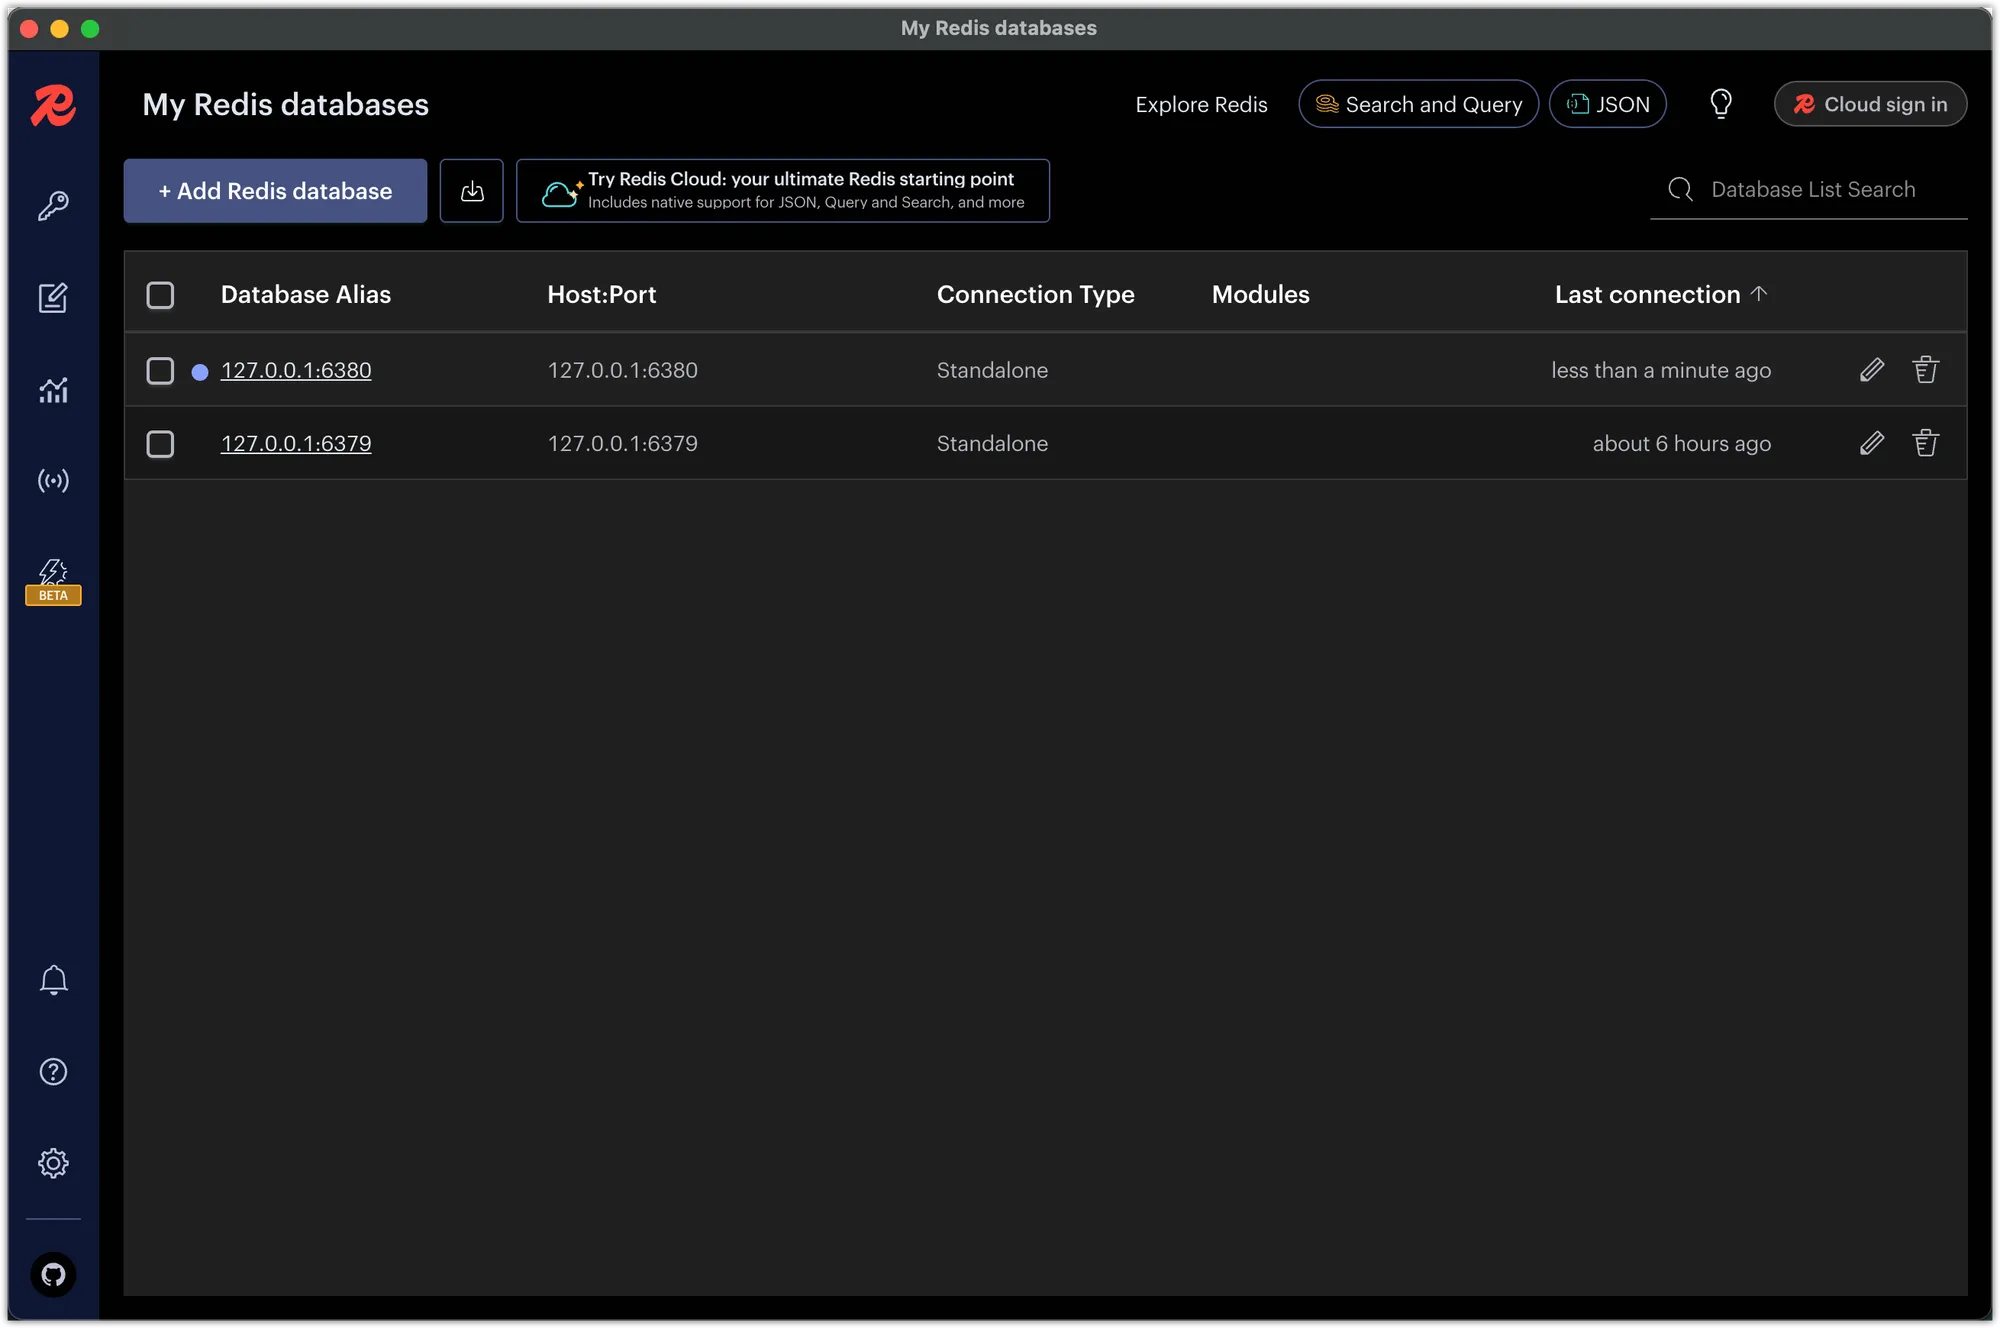
Task: Edit the 127.0.0.1:6380 database with pencil icon
Action: point(1872,370)
